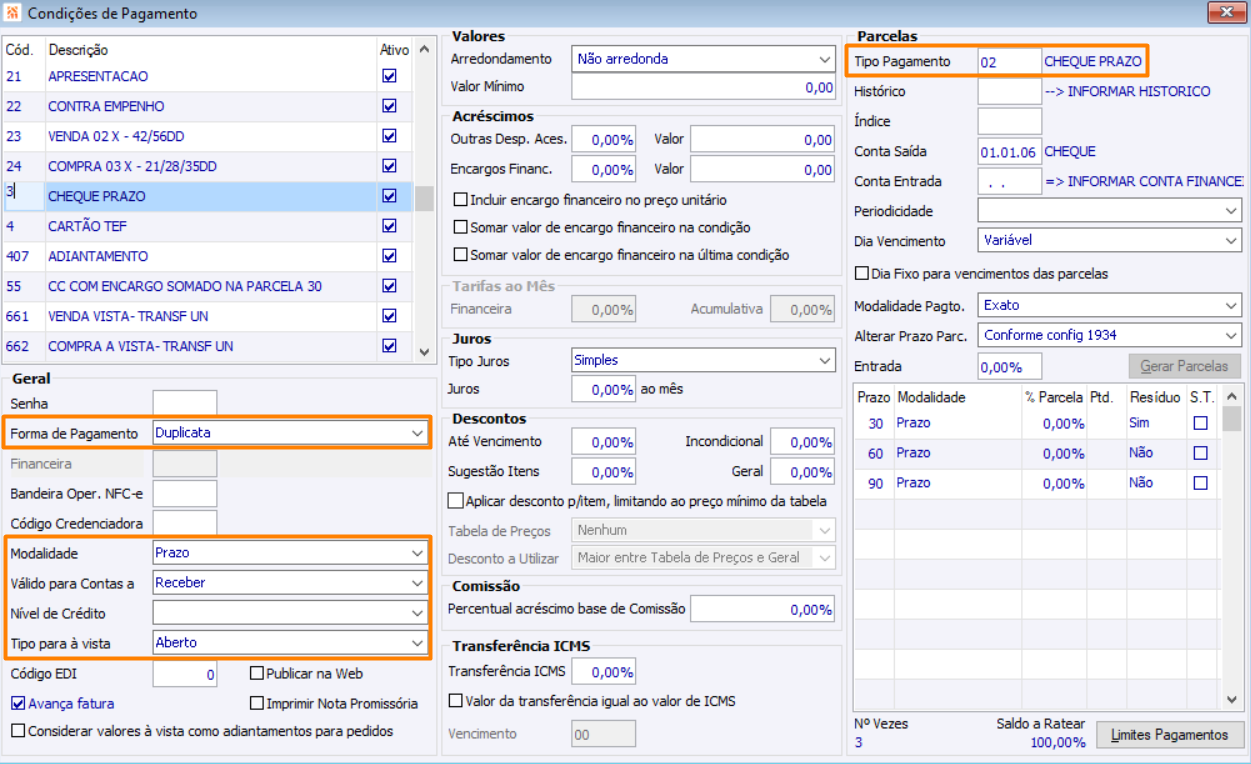Enable Publicar na Web option

coord(258,674)
